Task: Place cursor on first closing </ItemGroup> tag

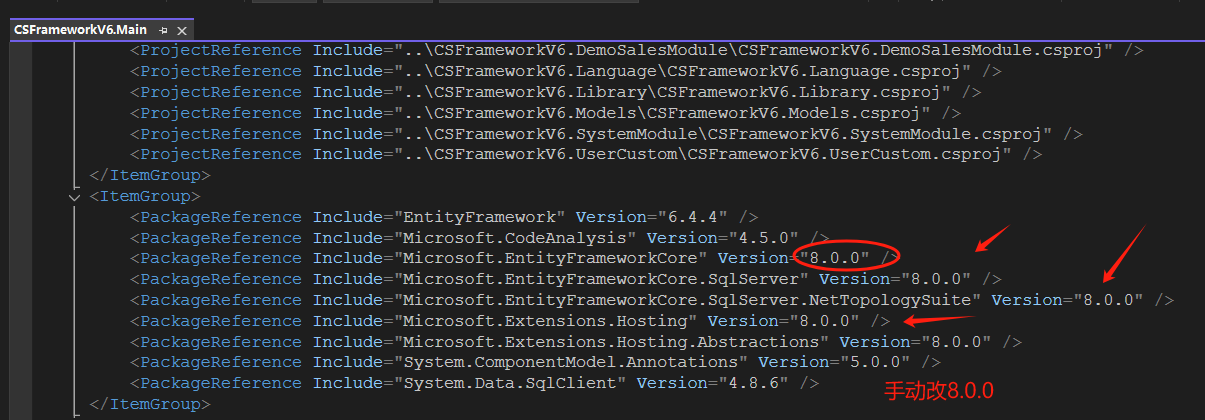Action: (x=150, y=175)
